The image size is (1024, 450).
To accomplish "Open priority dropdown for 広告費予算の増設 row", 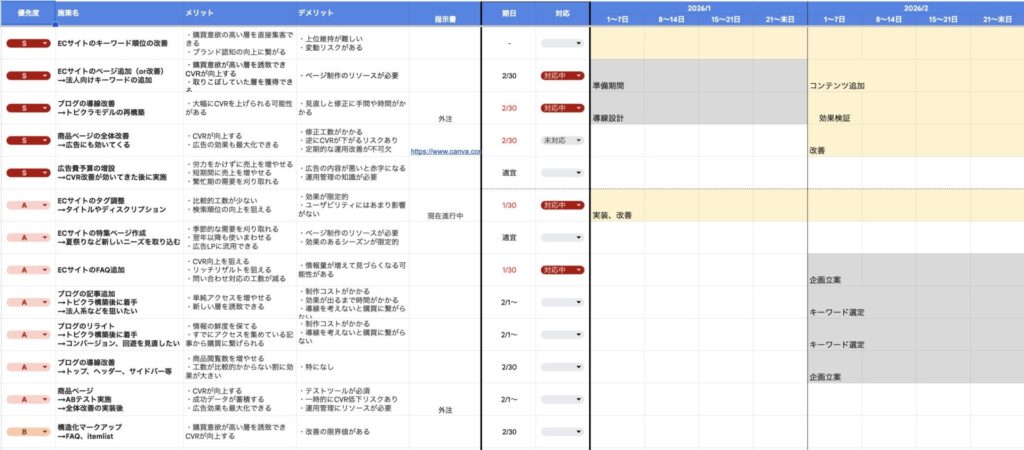I will click(45, 172).
